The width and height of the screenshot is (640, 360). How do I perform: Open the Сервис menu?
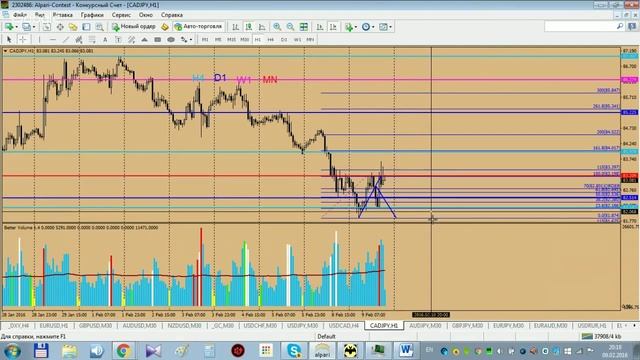tap(121, 15)
